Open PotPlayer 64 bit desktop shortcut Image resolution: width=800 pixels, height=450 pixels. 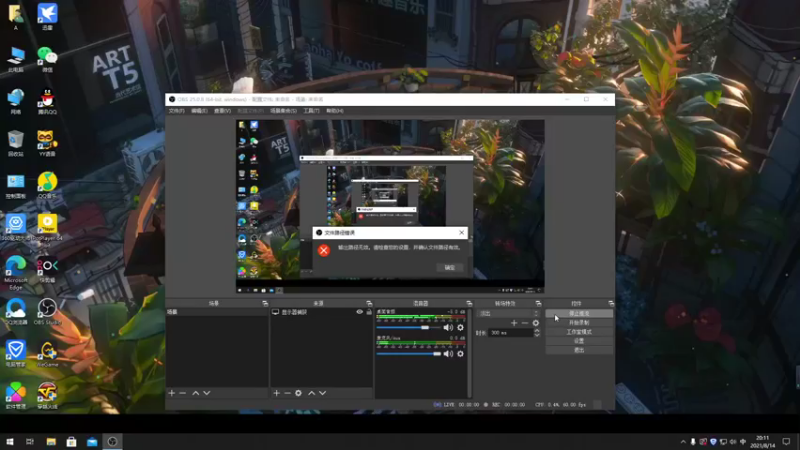[47, 231]
